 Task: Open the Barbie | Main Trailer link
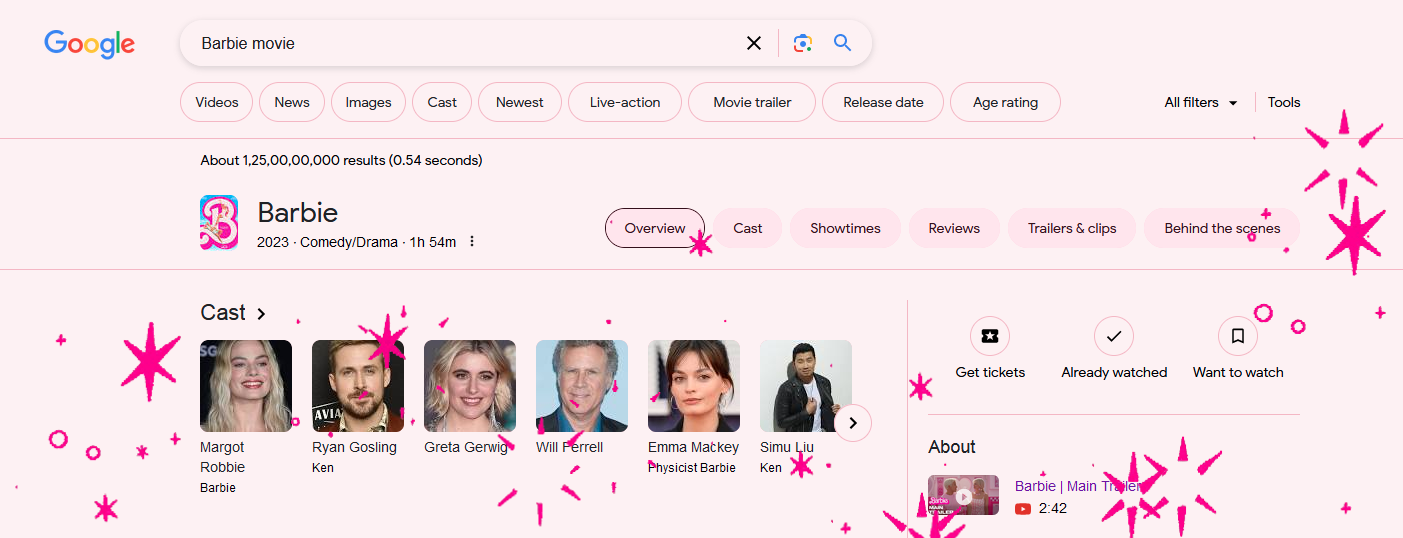(x=1078, y=486)
